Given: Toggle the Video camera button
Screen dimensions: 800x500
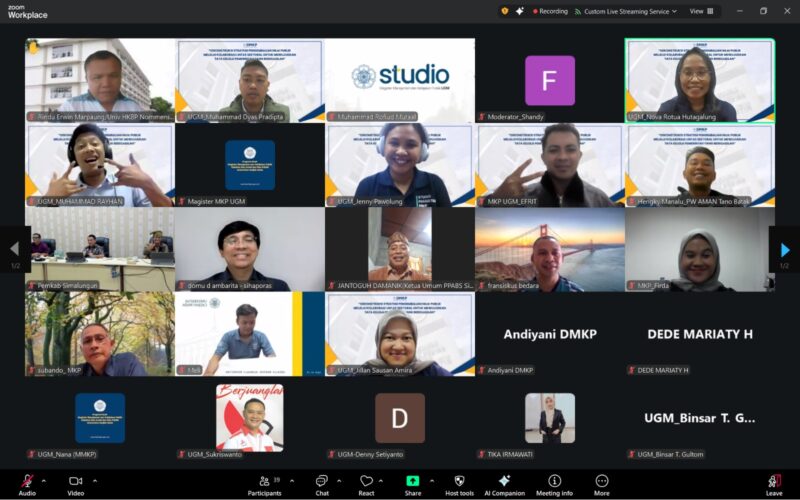Looking at the screenshot, I should (x=75, y=483).
